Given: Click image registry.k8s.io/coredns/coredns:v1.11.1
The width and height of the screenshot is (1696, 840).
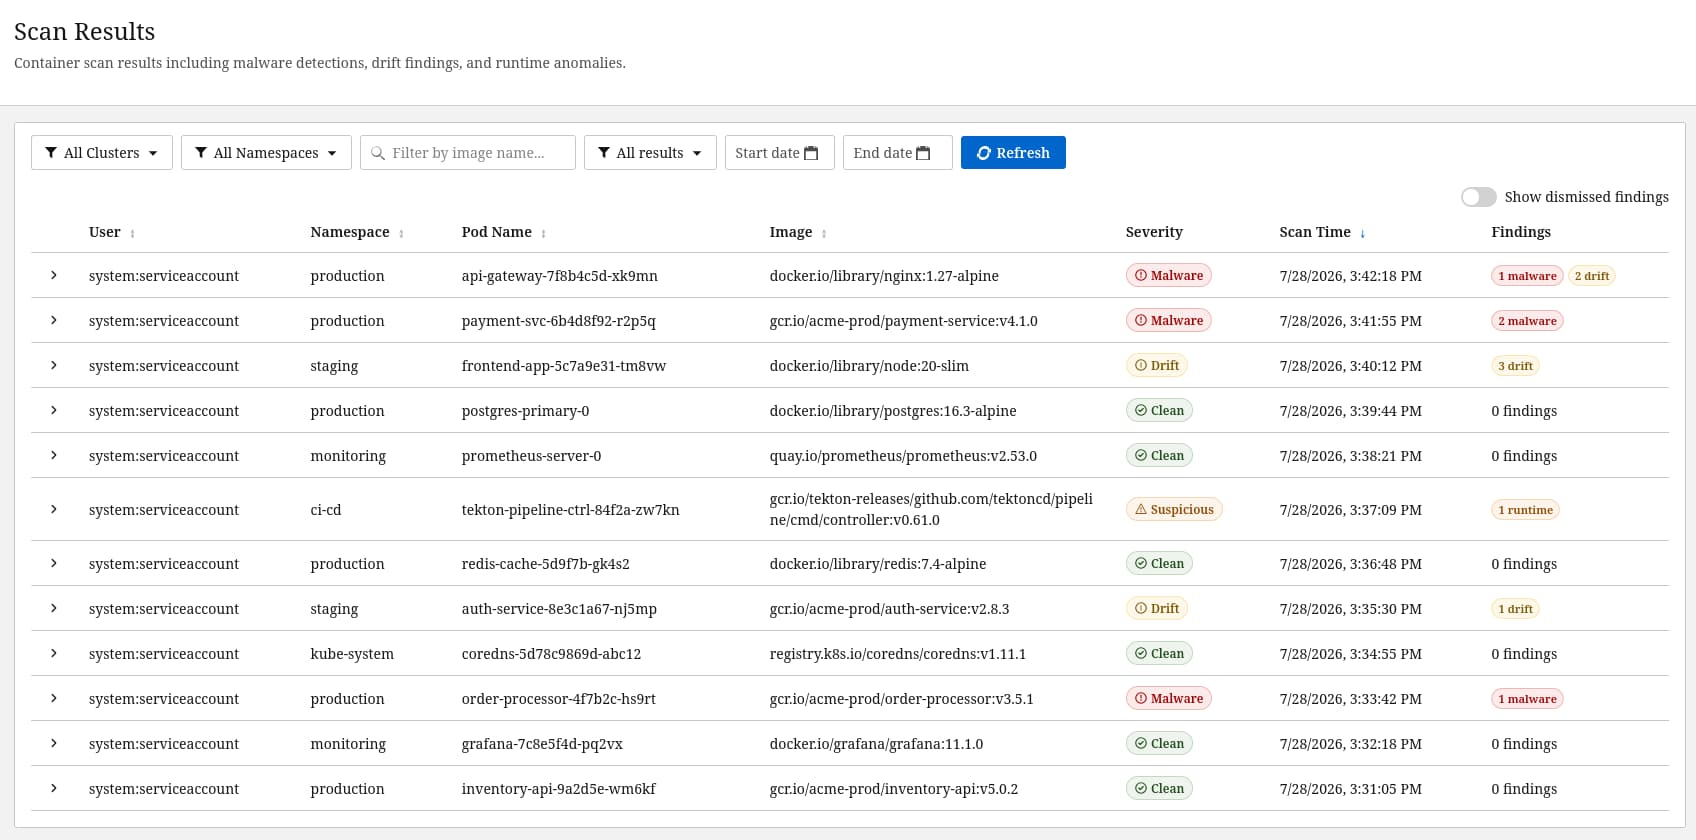Looking at the screenshot, I should pyautogui.click(x=897, y=654).
